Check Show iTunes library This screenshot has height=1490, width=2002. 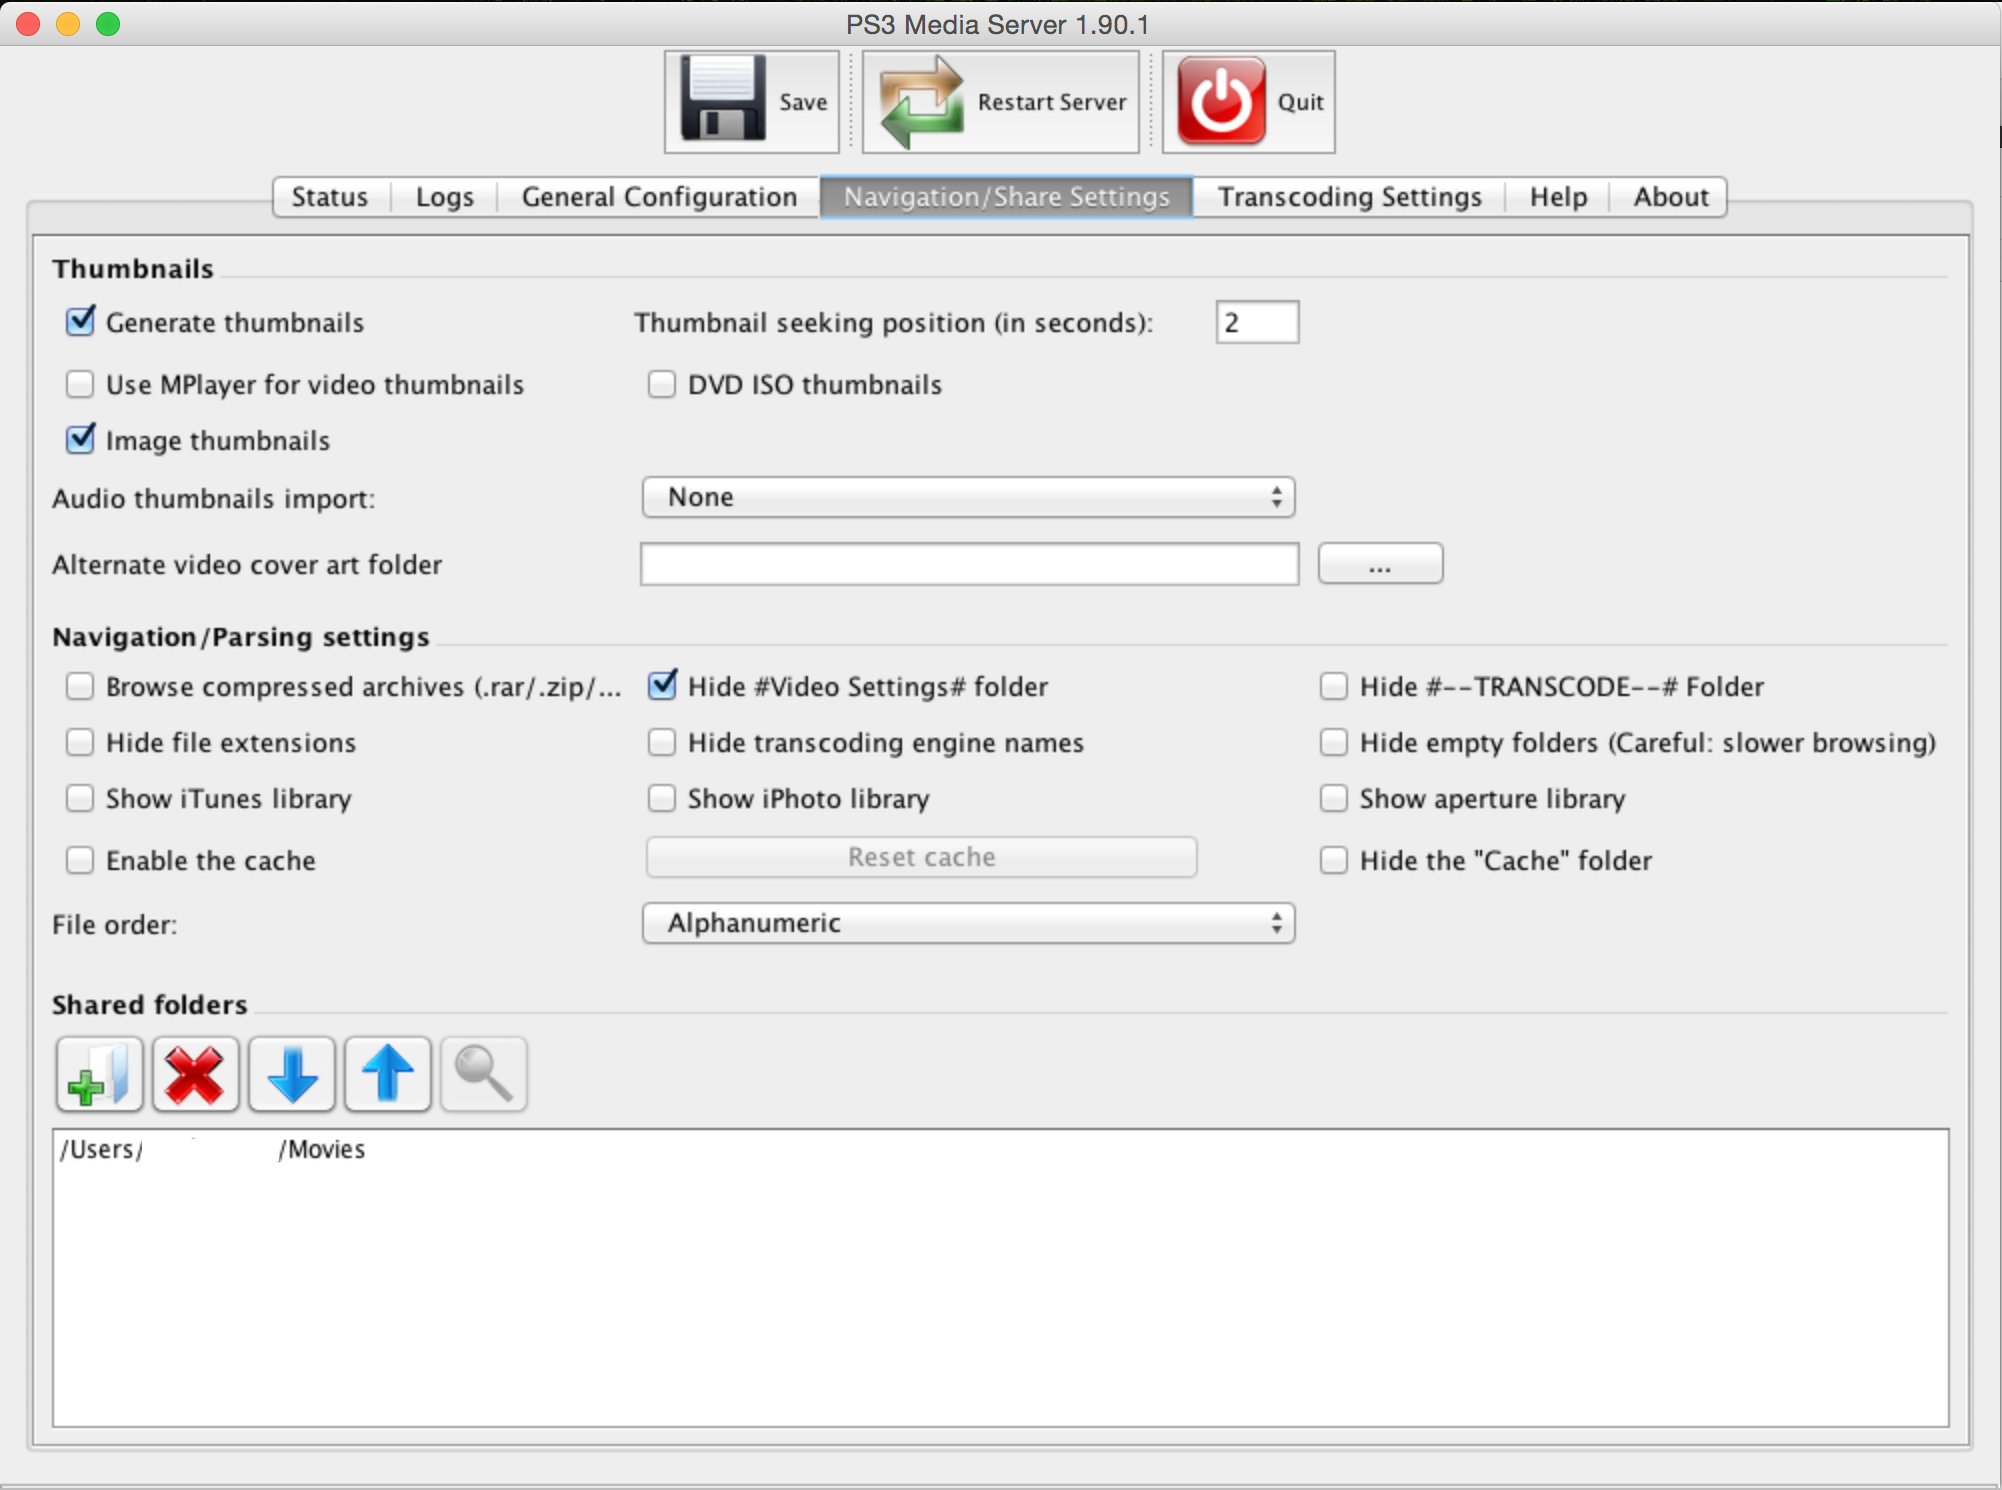click(x=80, y=798)
